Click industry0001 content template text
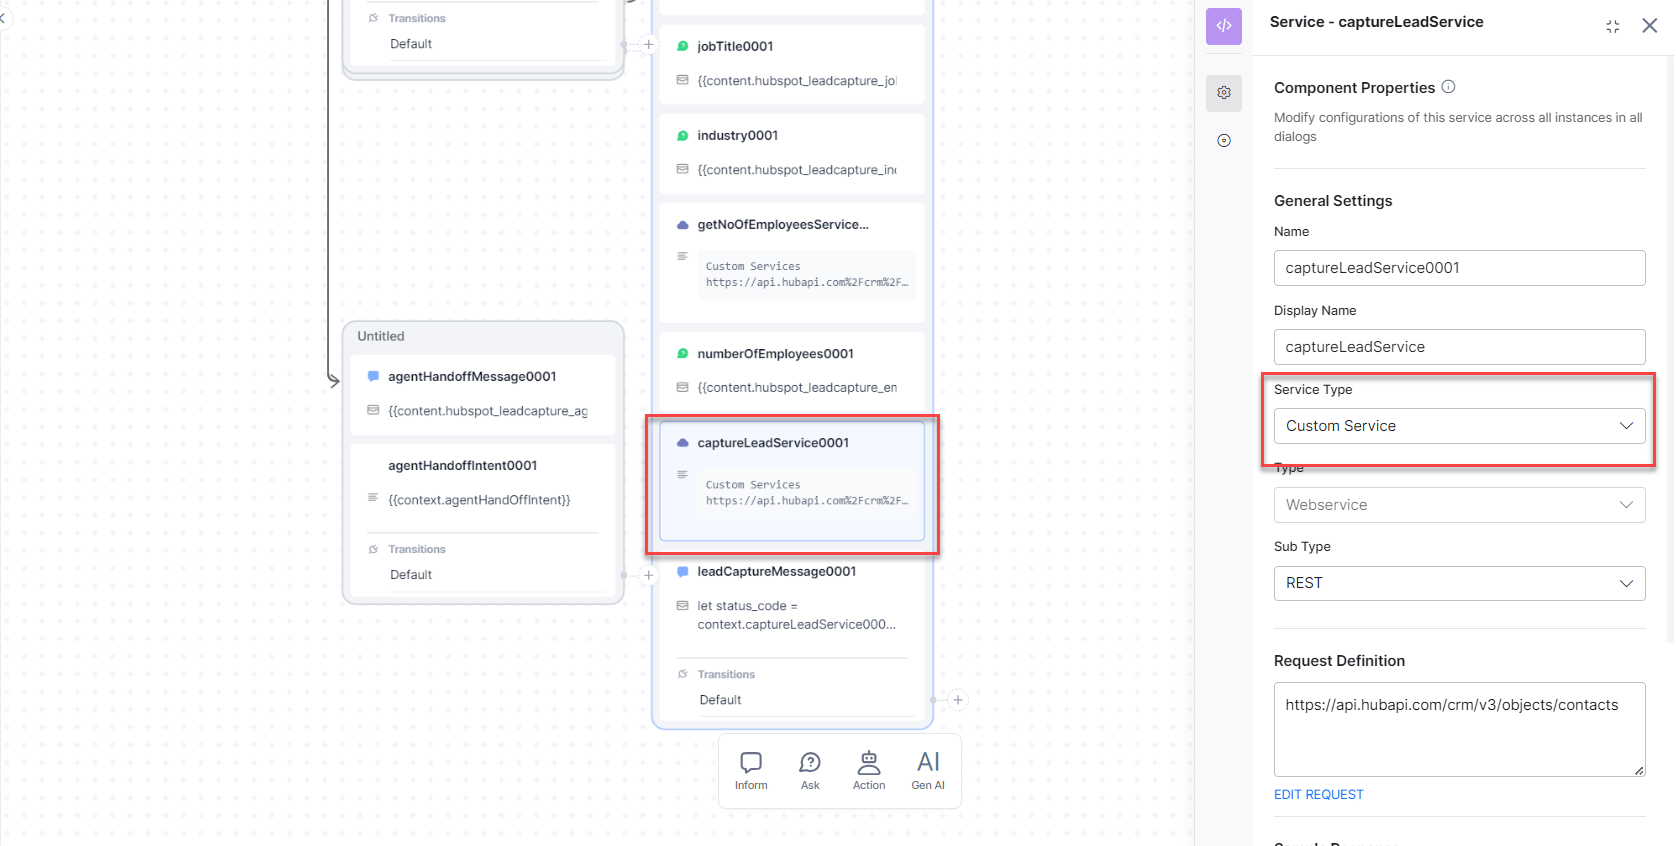The height and width of the screenshot is (846, 1676). click(797, 170)
